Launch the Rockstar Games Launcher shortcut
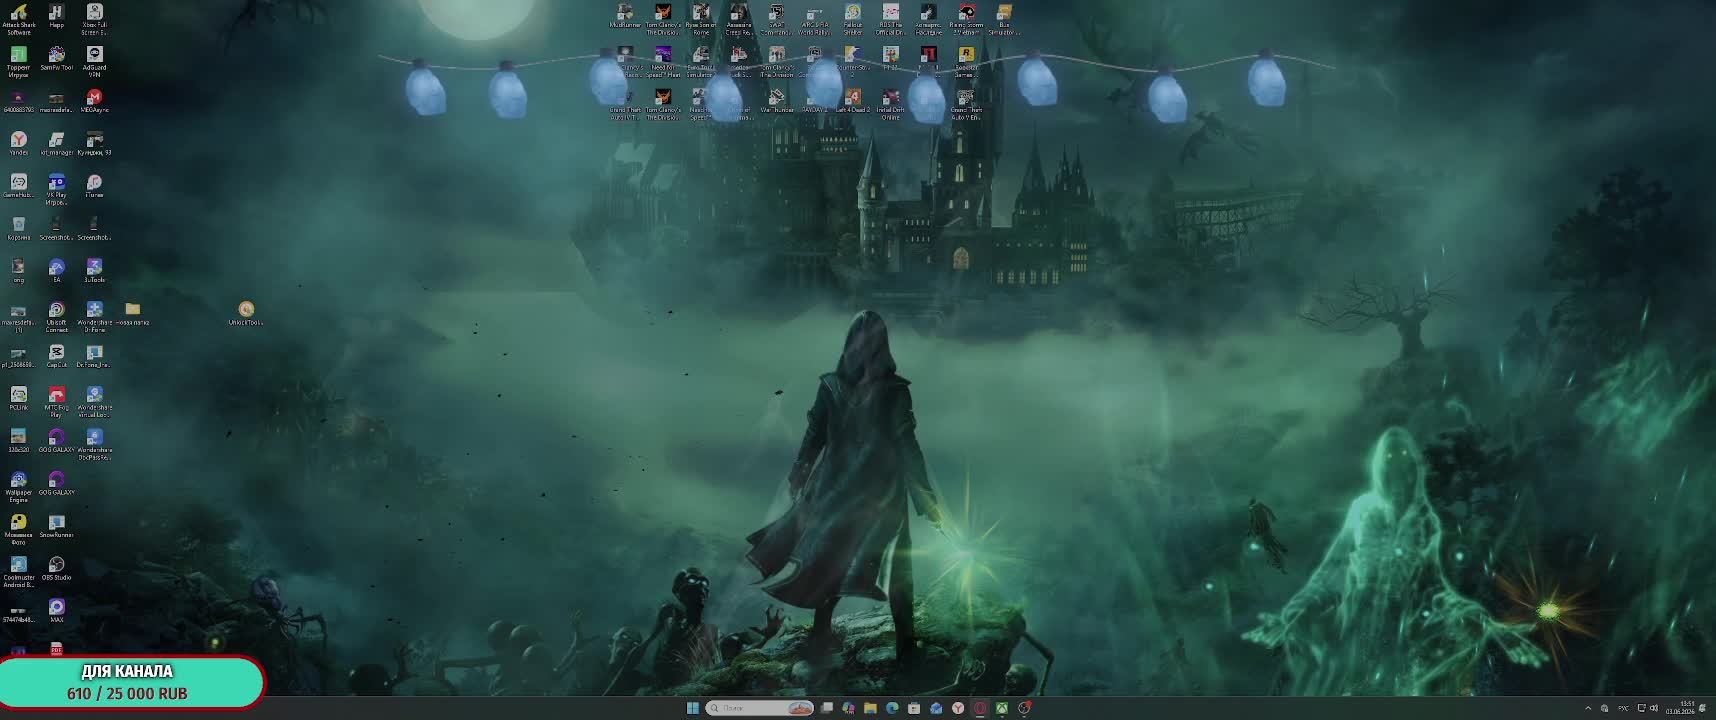 pyautogui.click(x=966, y=61)
